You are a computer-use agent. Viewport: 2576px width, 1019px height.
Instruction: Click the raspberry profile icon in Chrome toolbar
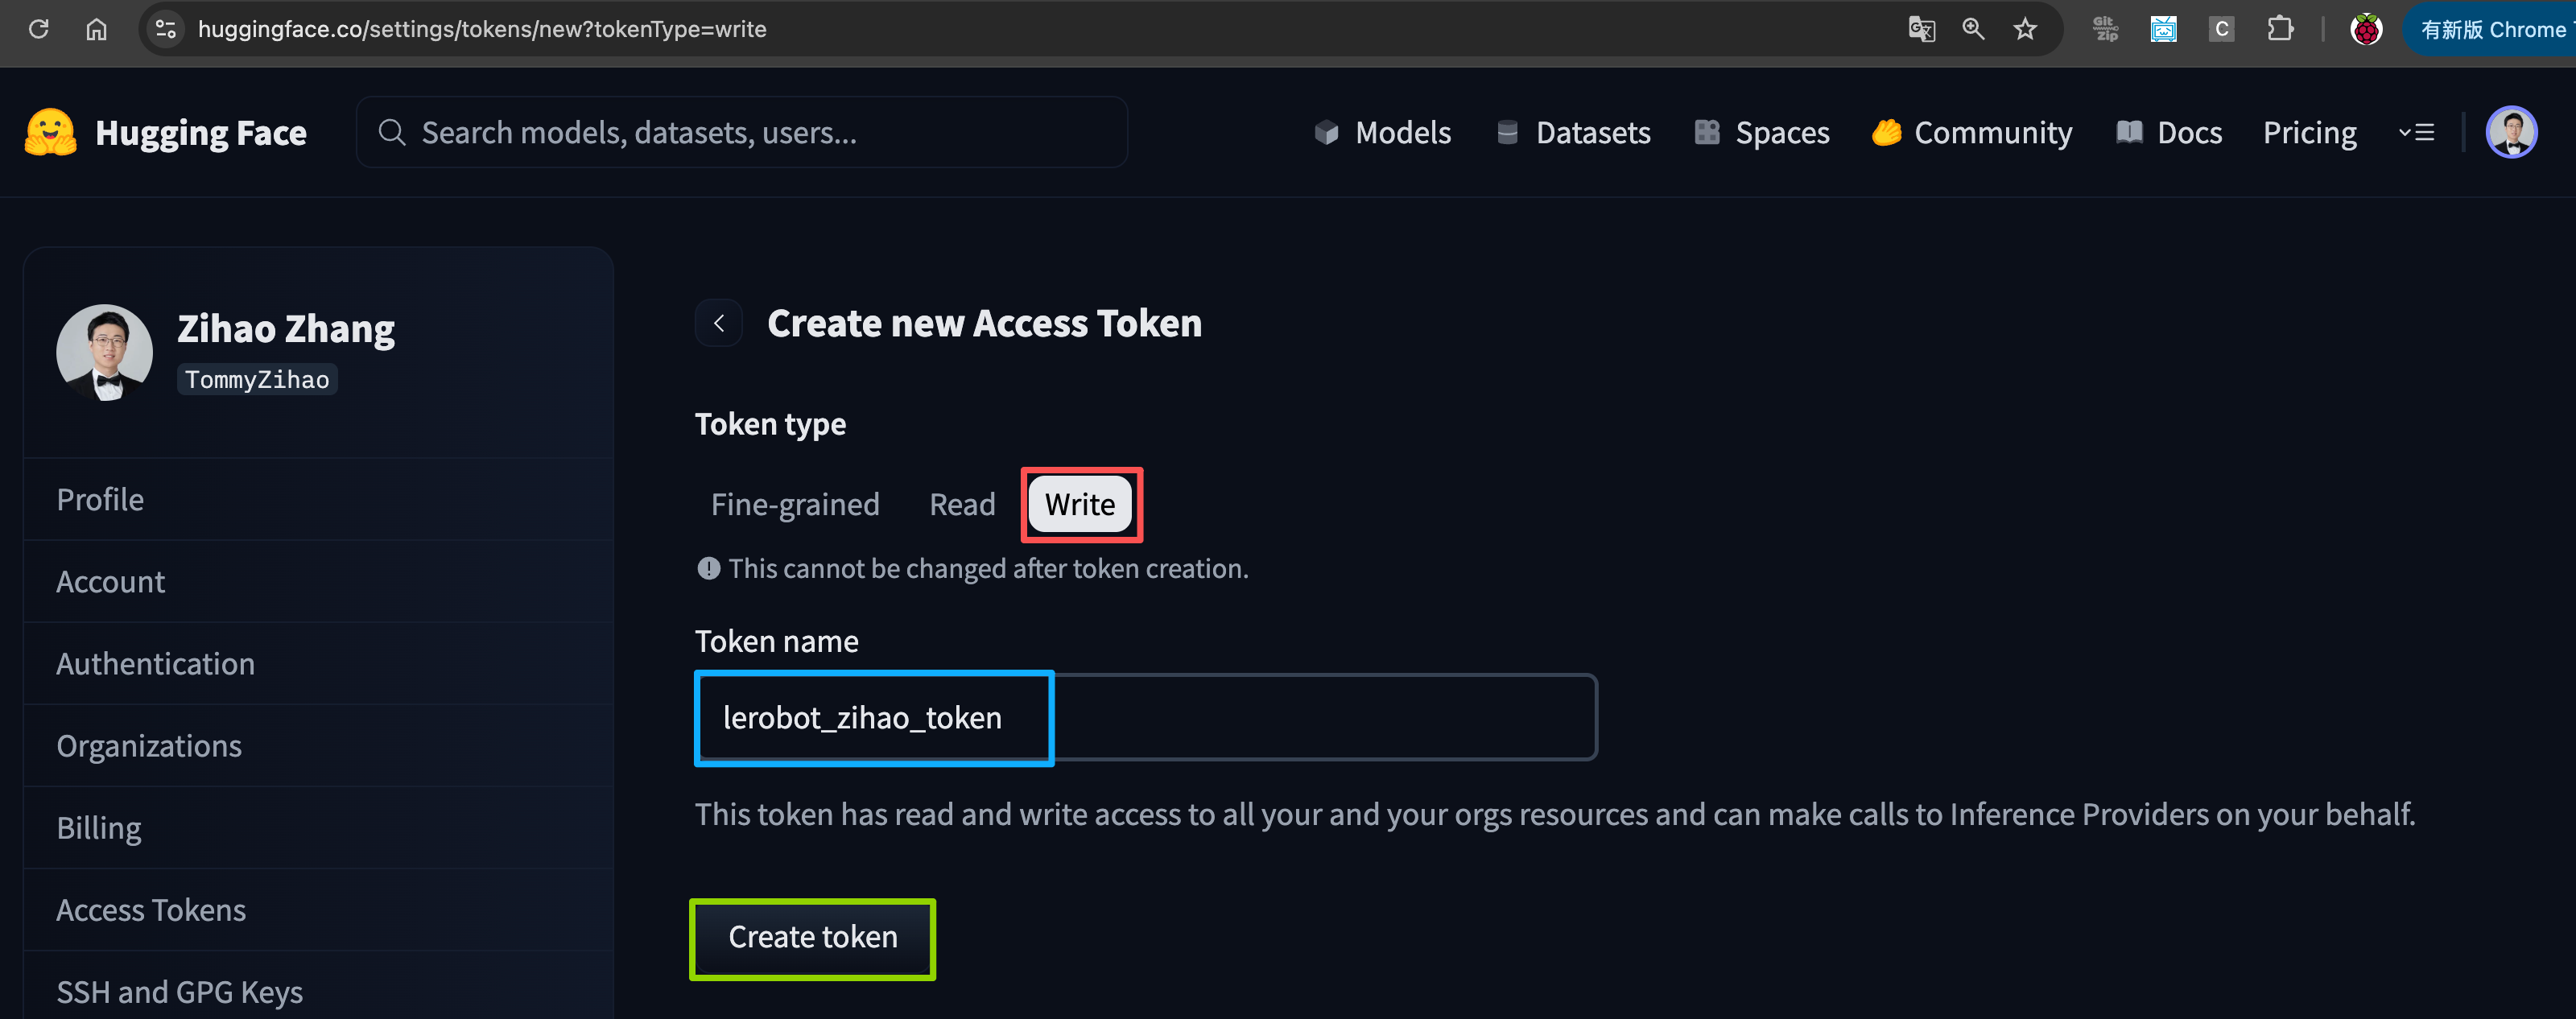[x=2366, y=29]
